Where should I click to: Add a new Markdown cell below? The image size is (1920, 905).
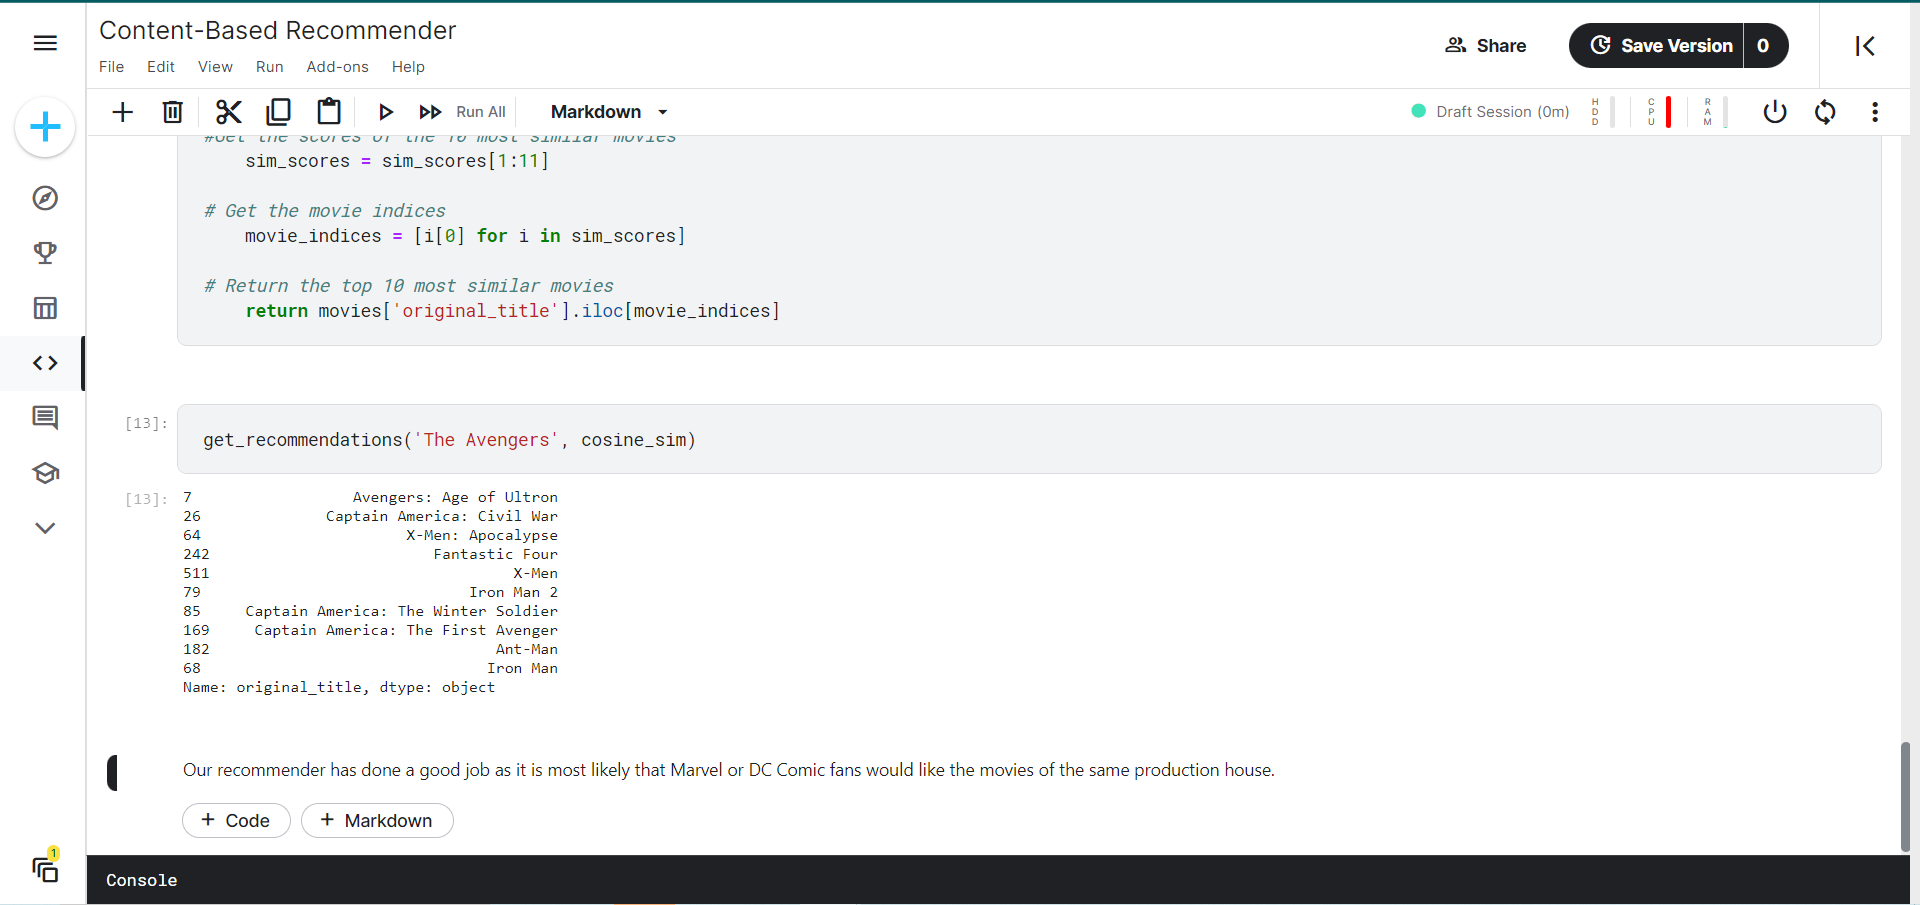pyautogui.click(x=377, y=821)
